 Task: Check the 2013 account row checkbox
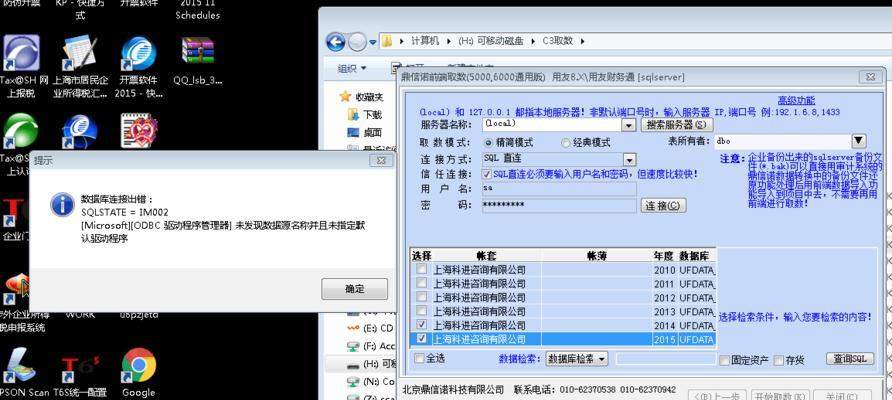click(x=421, y=311)
